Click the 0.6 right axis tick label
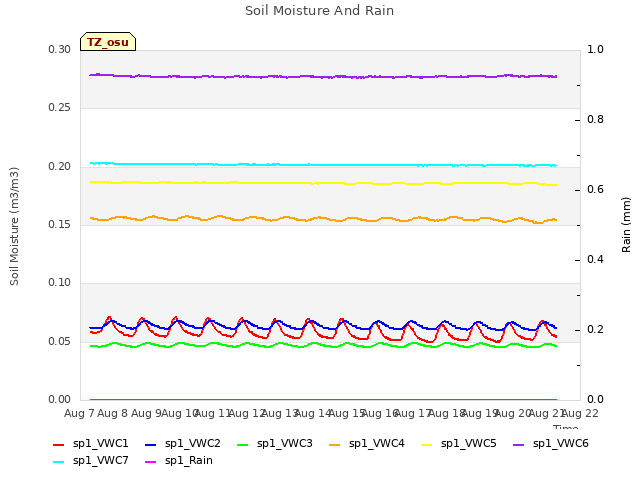The height and width of the screenshot is (480, 640). tap(595, 190)
